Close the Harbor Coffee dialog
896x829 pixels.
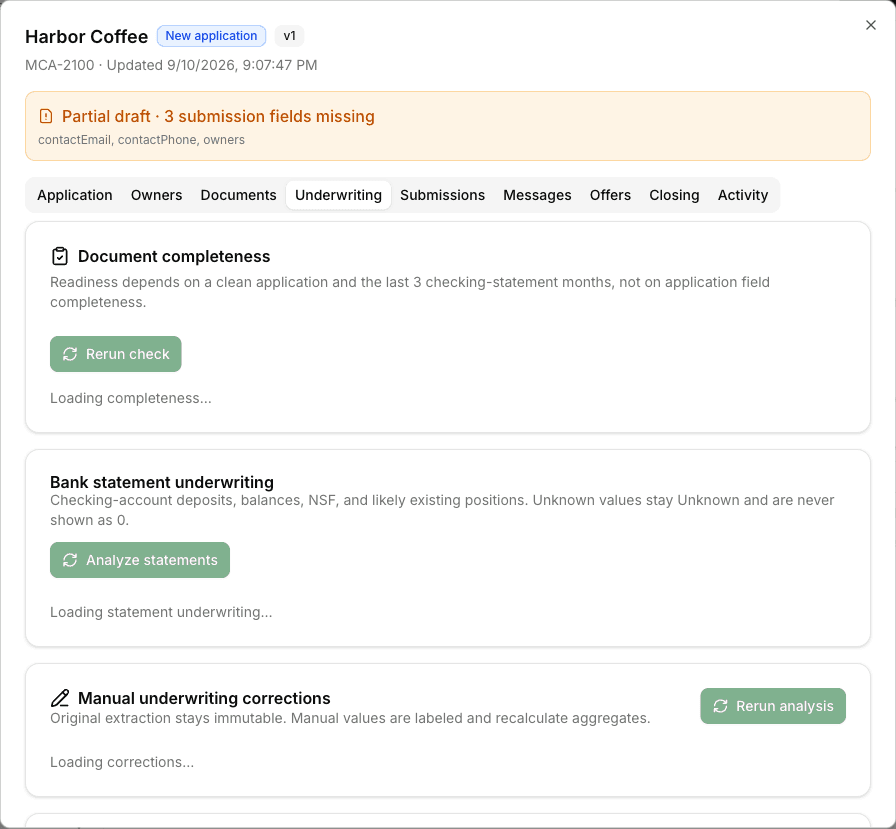tap(870, 25)
